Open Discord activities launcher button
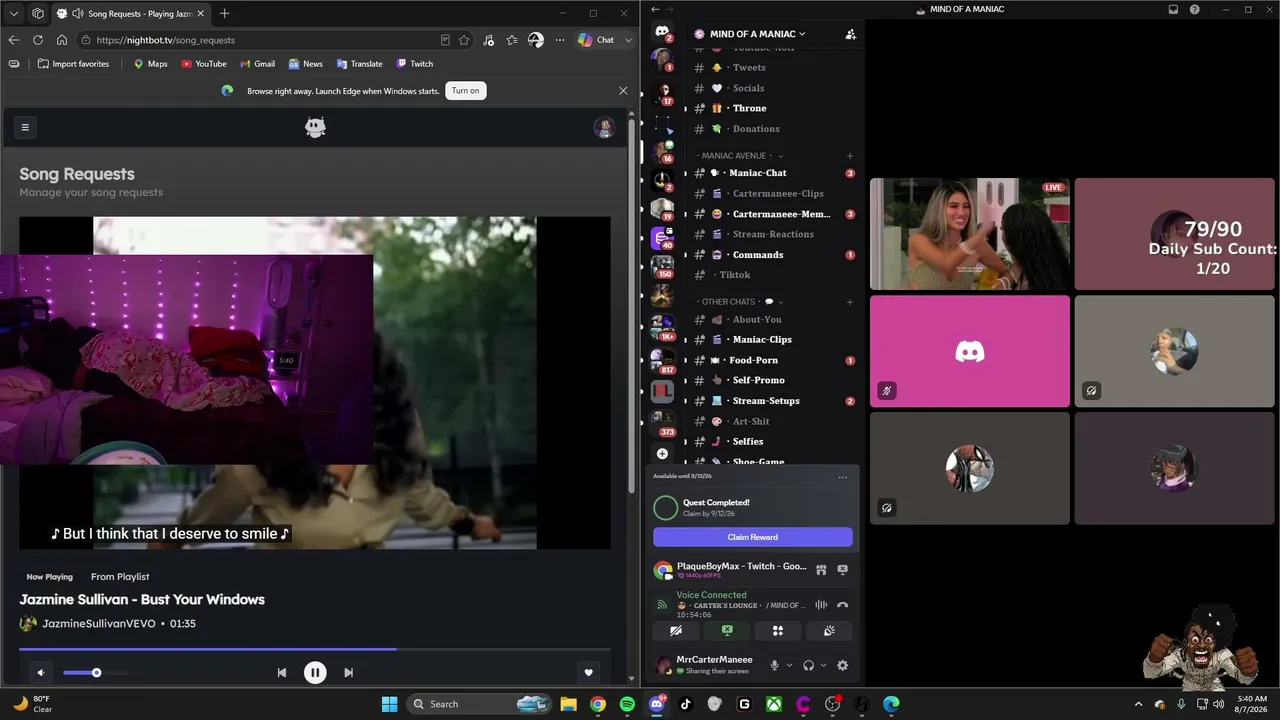Viewport: 1280px width, 720px height. coord(778,631)
